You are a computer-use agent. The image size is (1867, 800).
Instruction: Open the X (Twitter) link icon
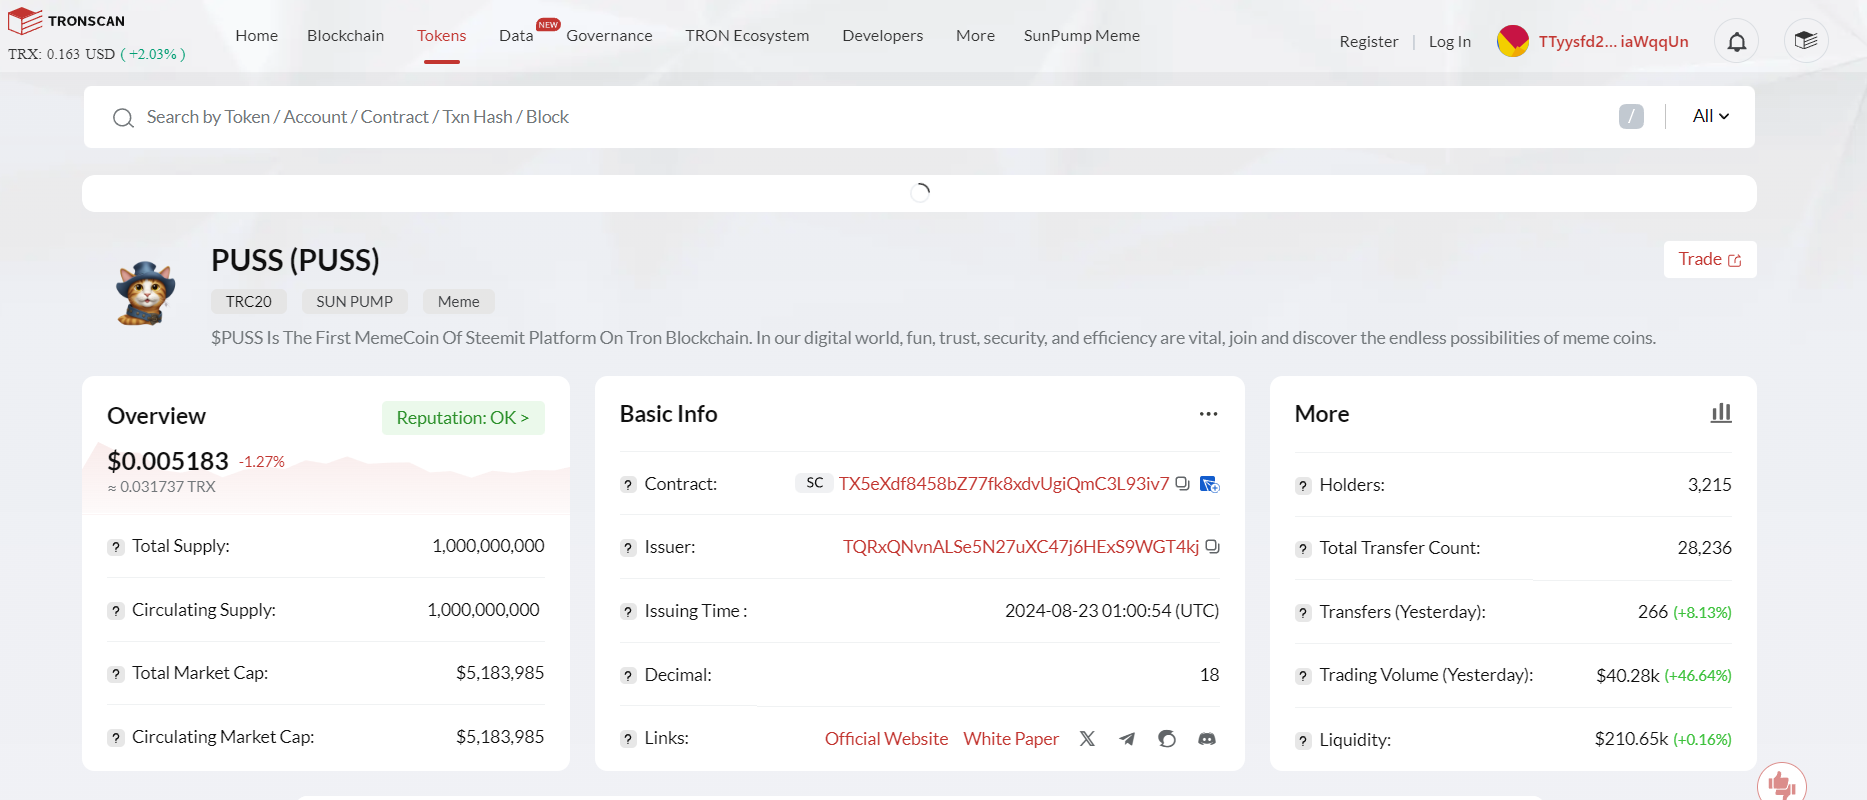[x=1087, y=739]
